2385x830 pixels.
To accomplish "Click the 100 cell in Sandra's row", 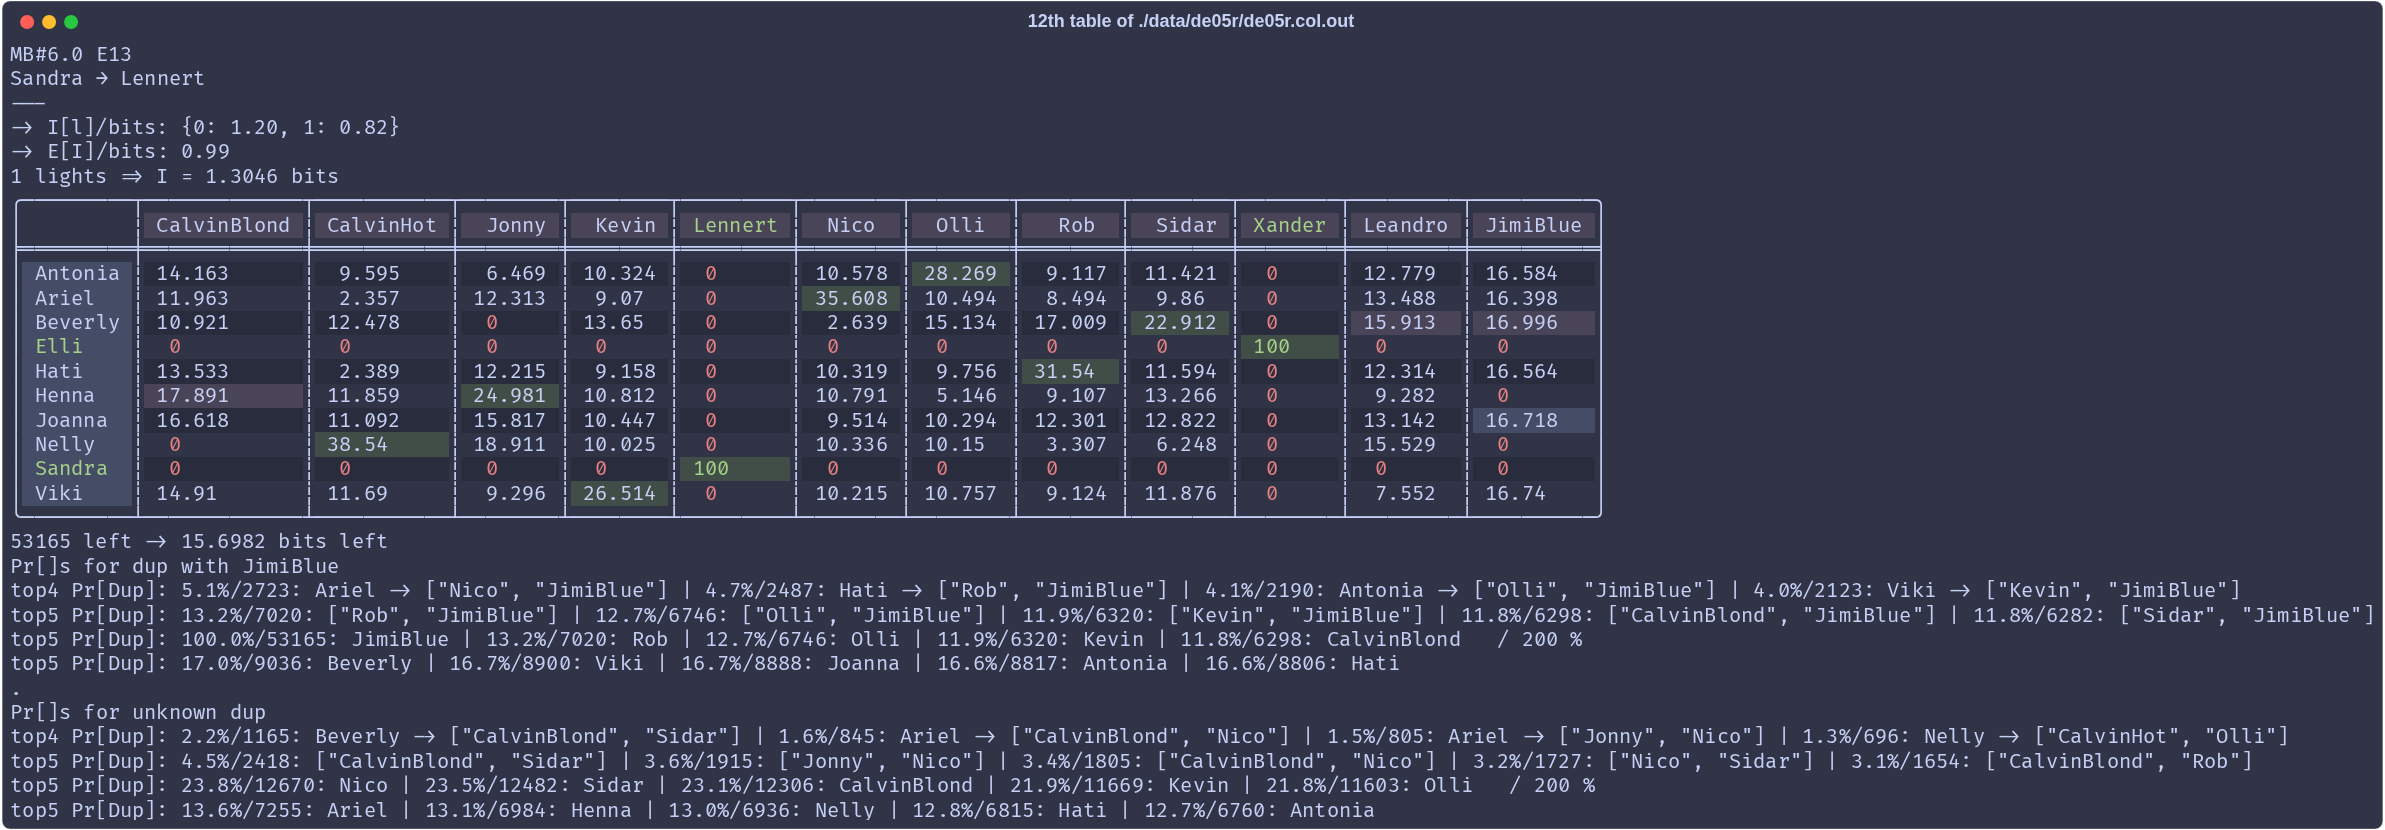I will (x=711, y=469).
